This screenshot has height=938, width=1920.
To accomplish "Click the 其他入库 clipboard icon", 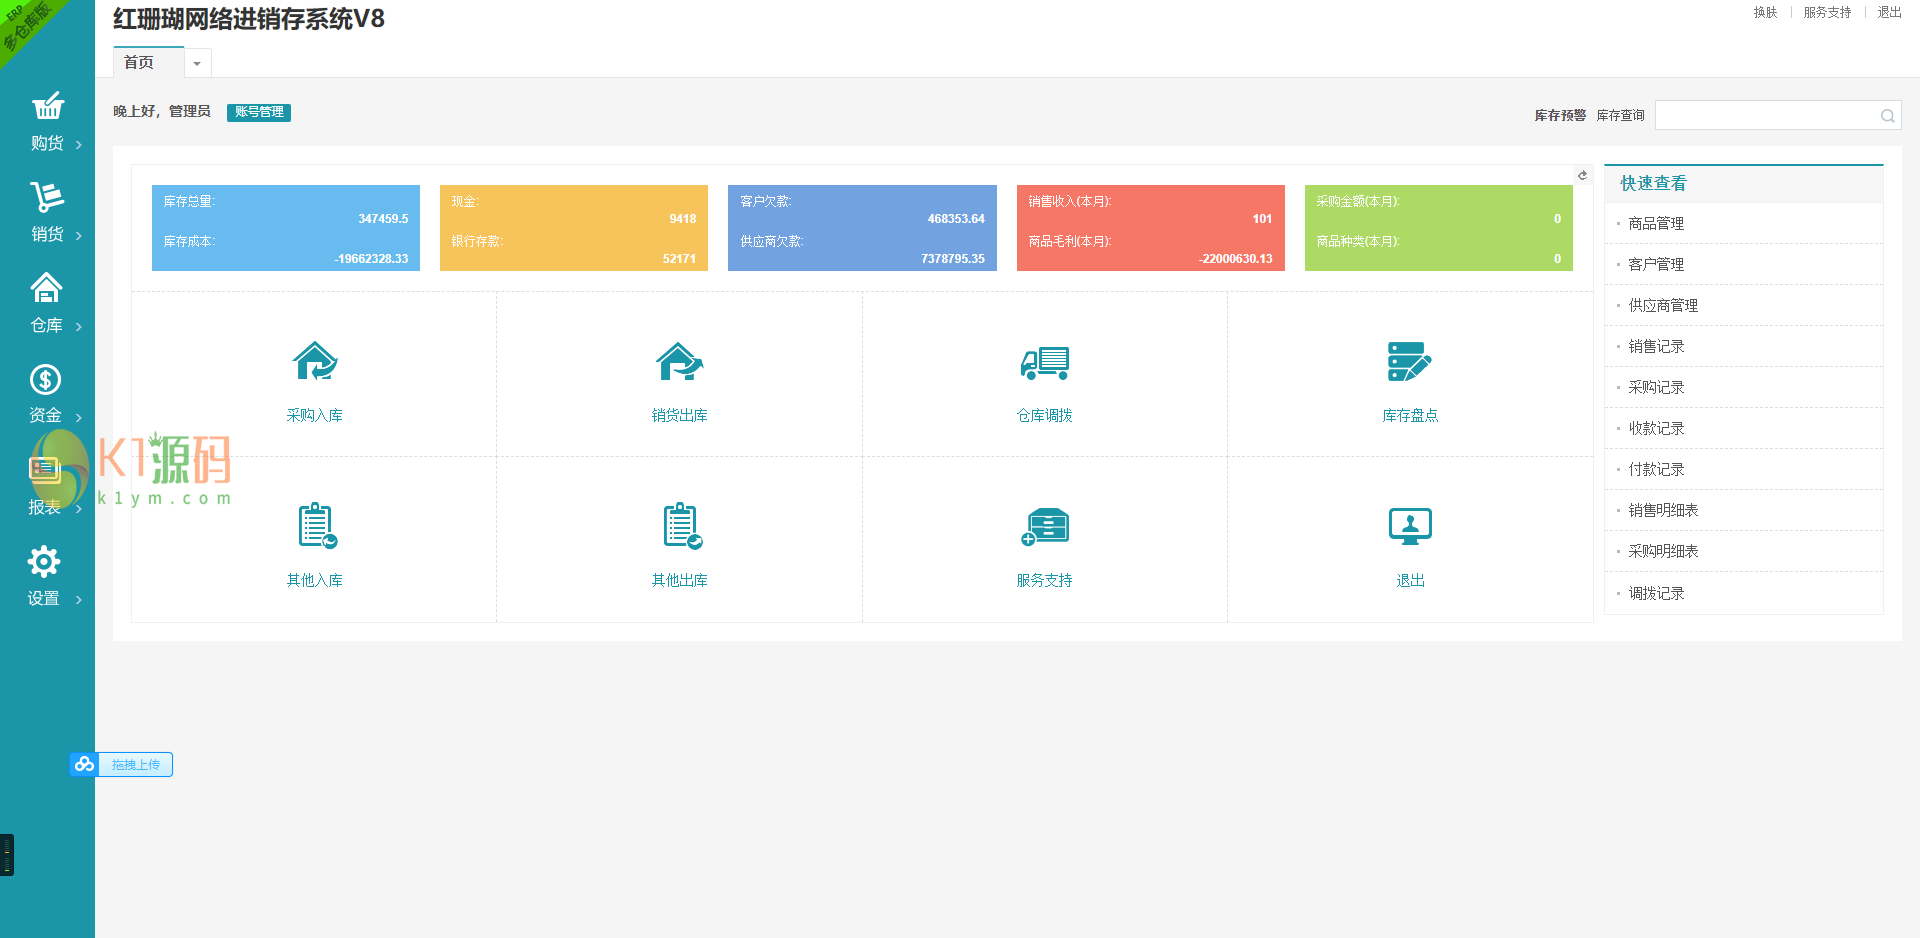I will (317, 525).
